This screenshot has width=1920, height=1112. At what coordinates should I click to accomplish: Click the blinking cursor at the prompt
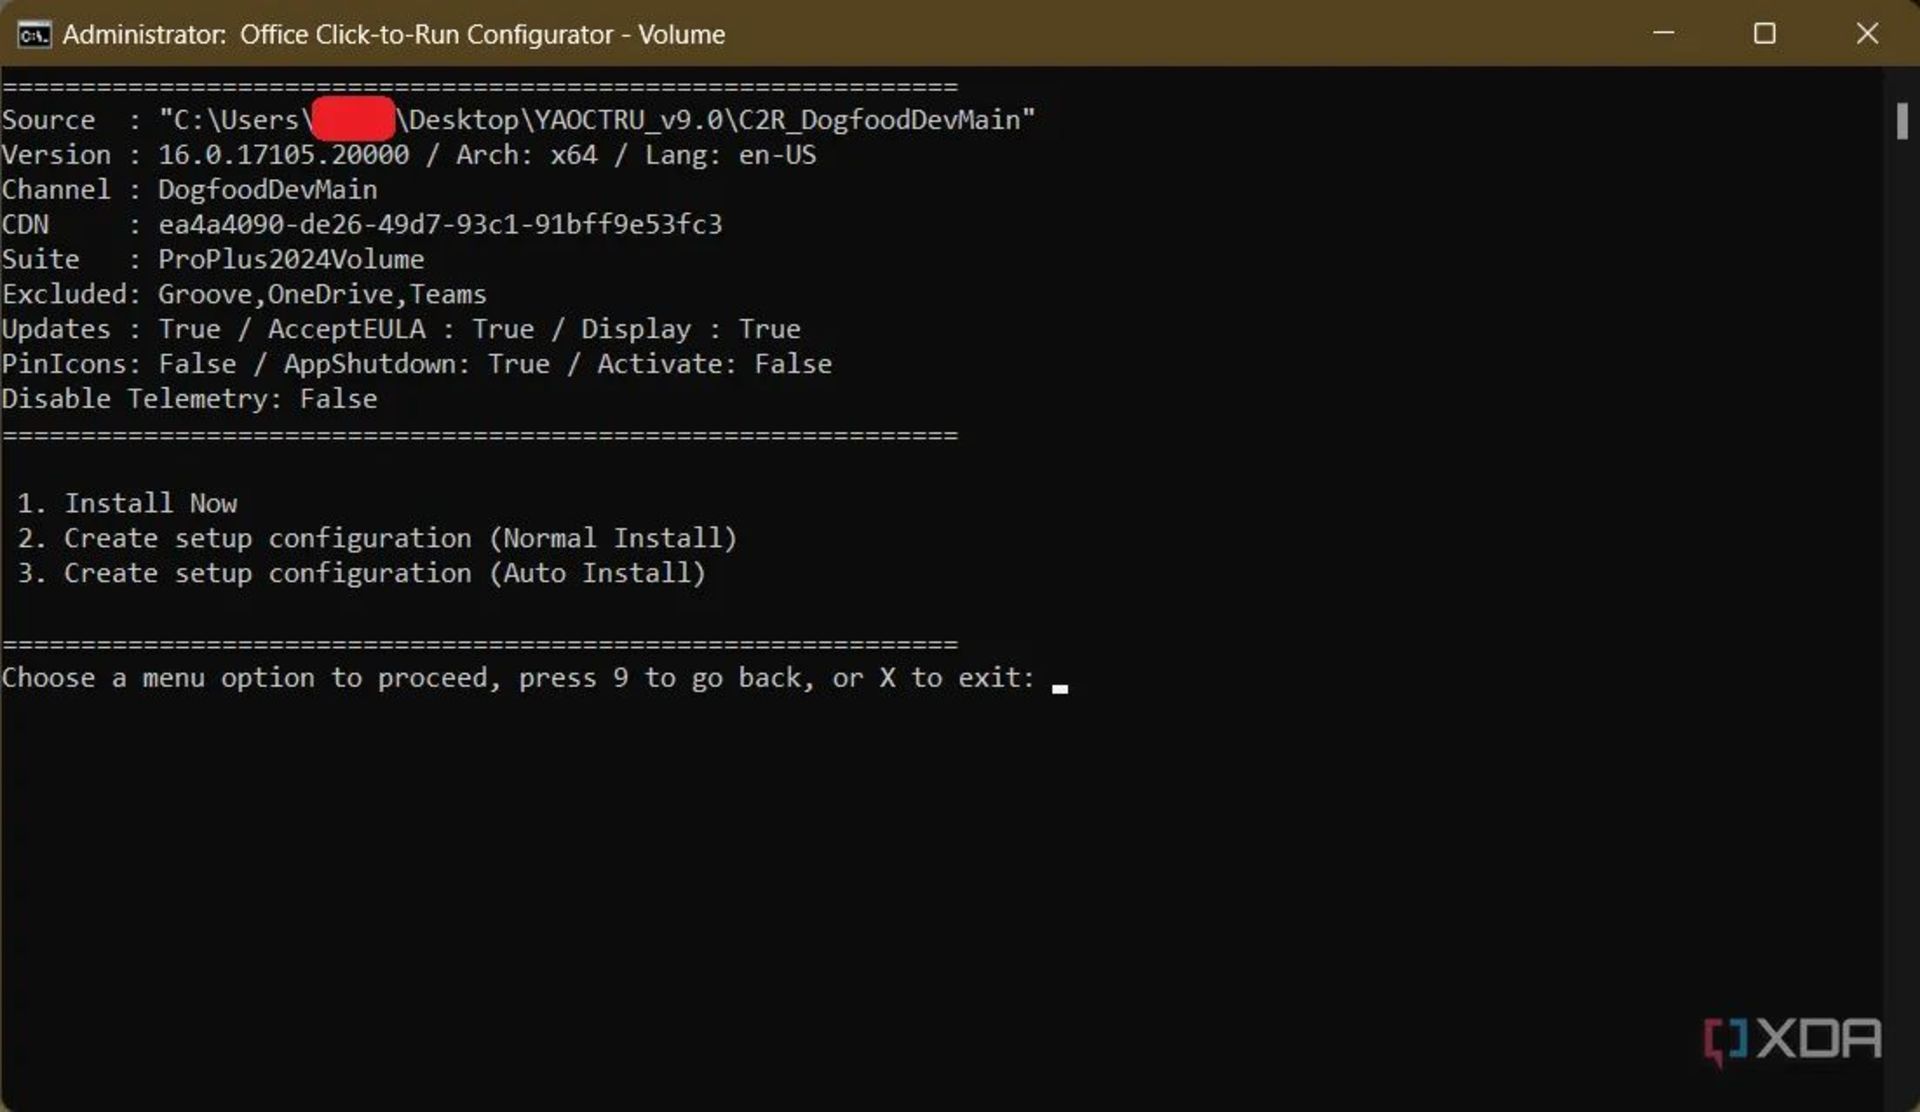click(x=1060, y=686)
